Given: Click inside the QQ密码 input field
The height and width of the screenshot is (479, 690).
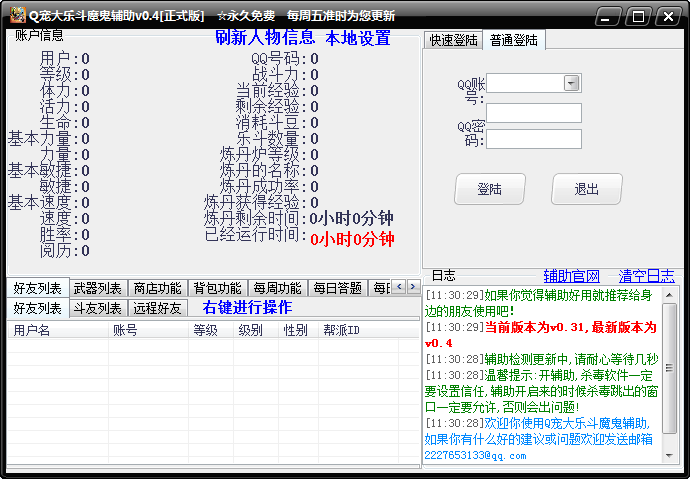Looking at the screenshot, I should point(534,138).
